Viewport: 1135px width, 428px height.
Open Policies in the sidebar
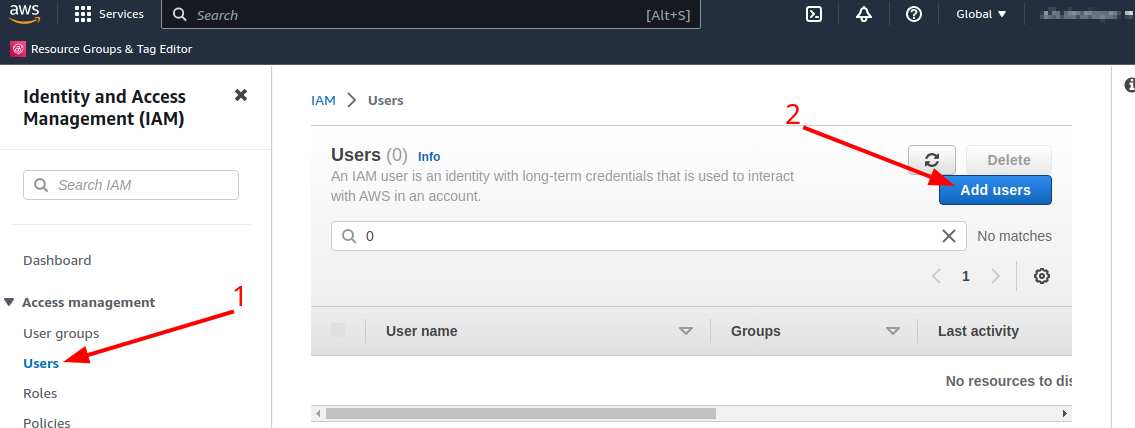coord(47,422)
